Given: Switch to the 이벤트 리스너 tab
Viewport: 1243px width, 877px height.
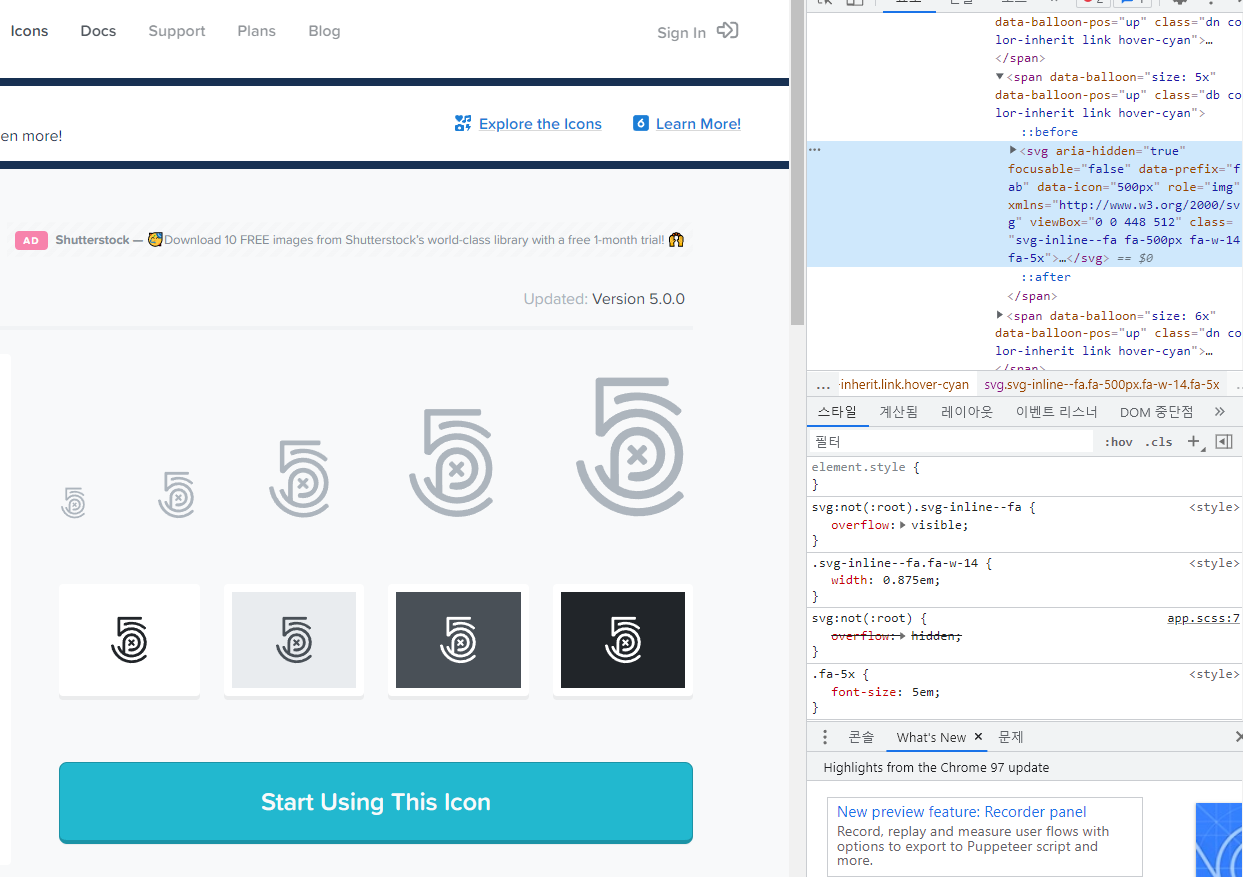Looking at the screenshot, I should click(1056, 412).
